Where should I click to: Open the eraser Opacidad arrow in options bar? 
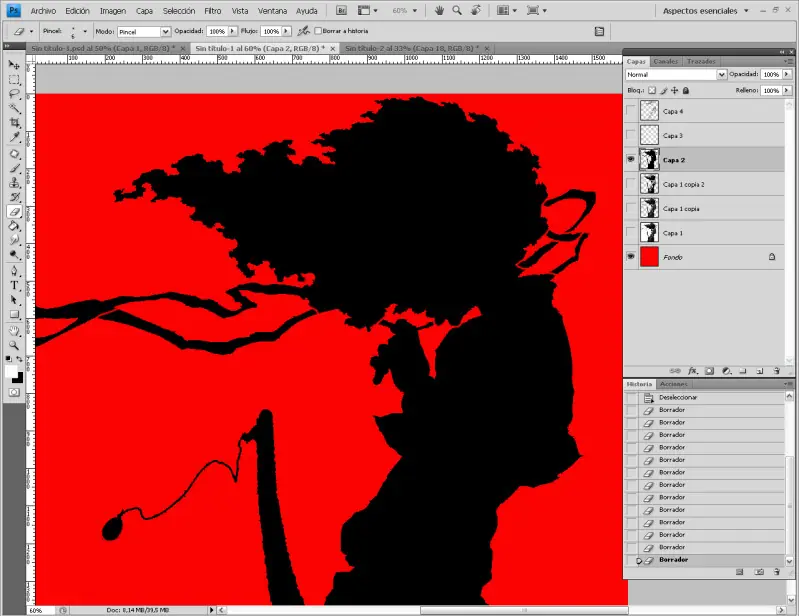[x=232, y=31]
